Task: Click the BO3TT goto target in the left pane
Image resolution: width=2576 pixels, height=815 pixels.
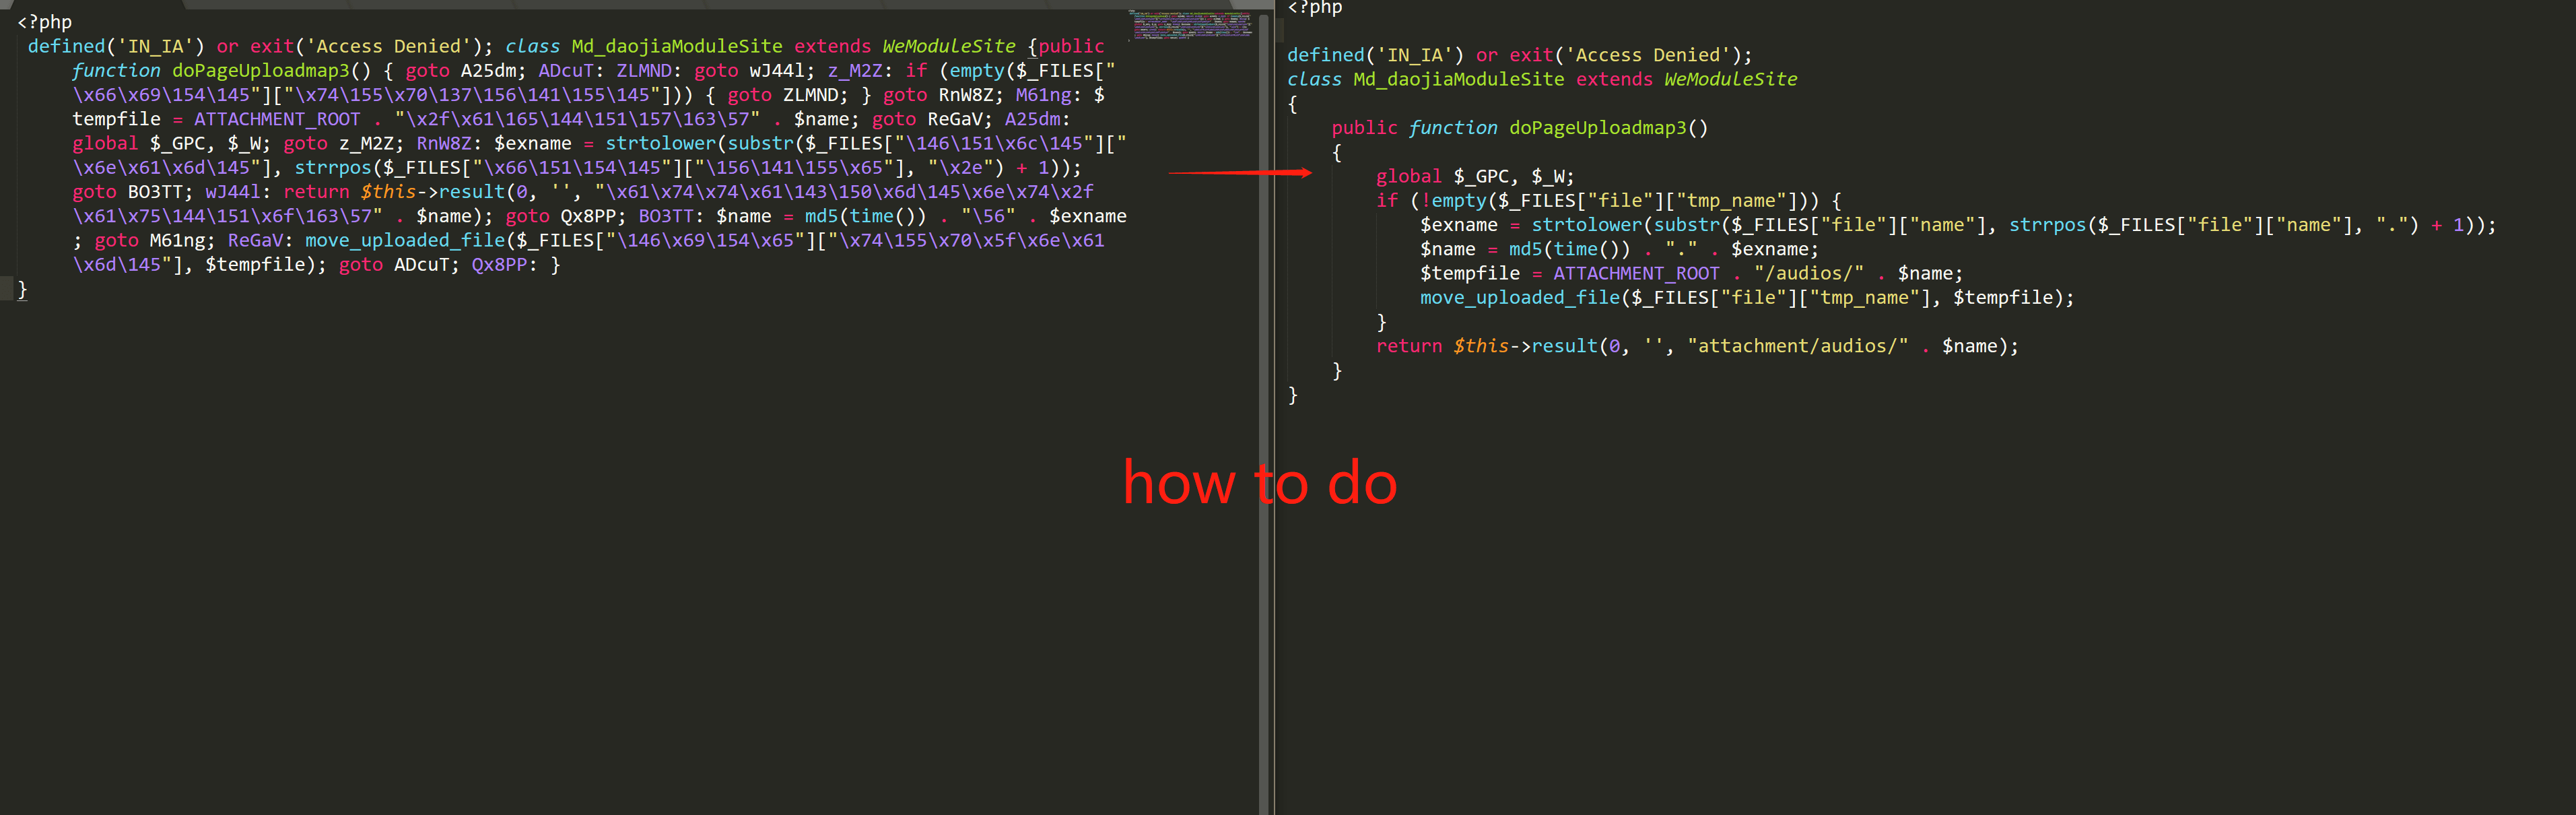Action: pyautogui.click(x=156, y=192)
